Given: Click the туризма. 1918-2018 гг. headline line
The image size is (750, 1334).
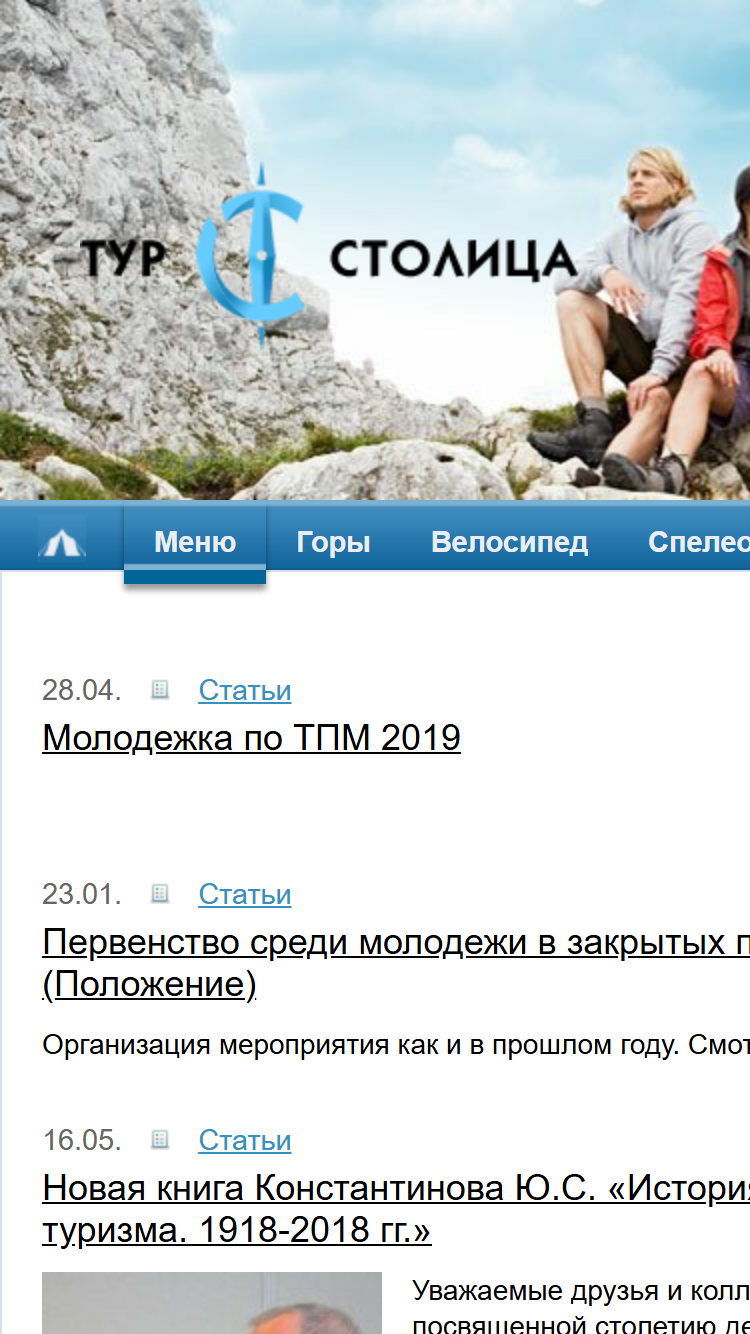Looking at the screenshot, I should click(x=237, y=1231).
